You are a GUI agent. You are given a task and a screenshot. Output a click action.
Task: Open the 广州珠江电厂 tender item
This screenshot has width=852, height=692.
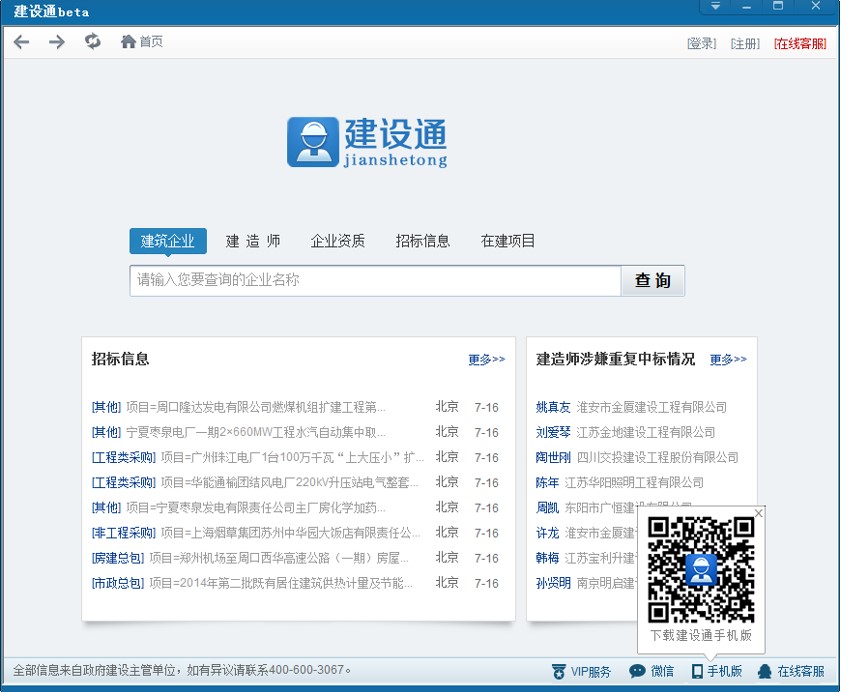coord(292,457)
